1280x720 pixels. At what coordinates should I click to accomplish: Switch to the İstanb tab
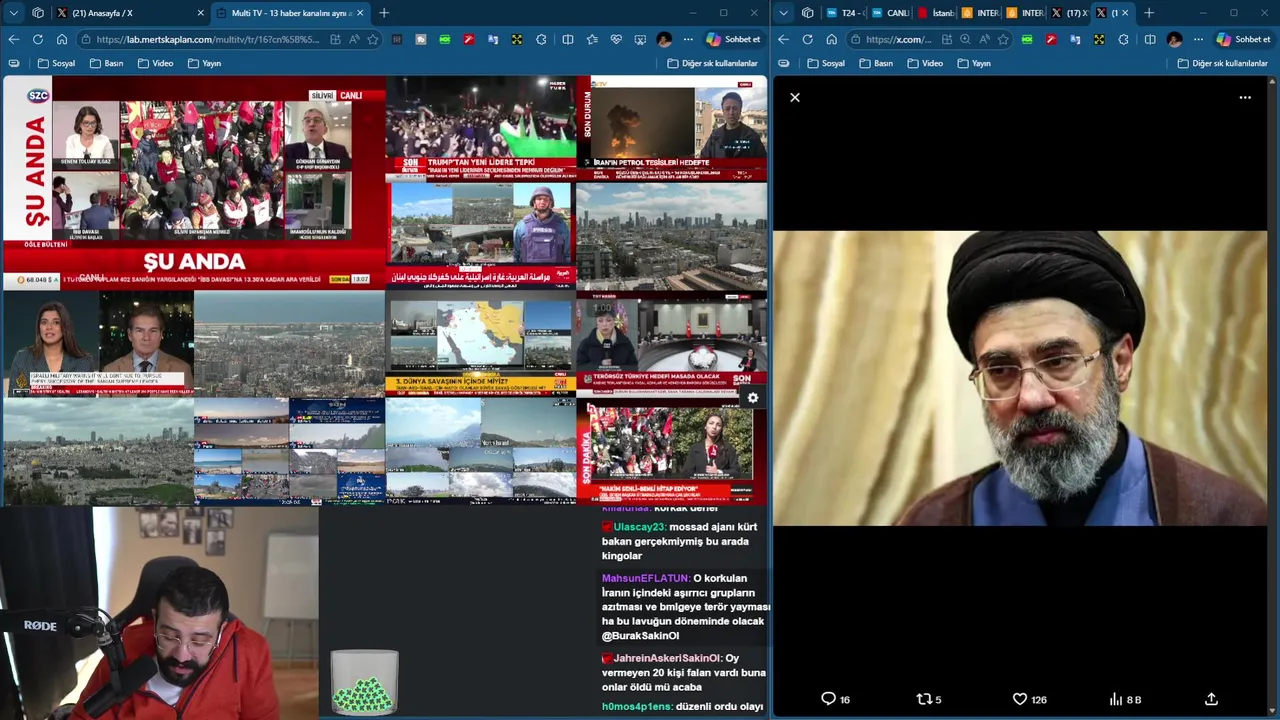(x=935, y=13)
